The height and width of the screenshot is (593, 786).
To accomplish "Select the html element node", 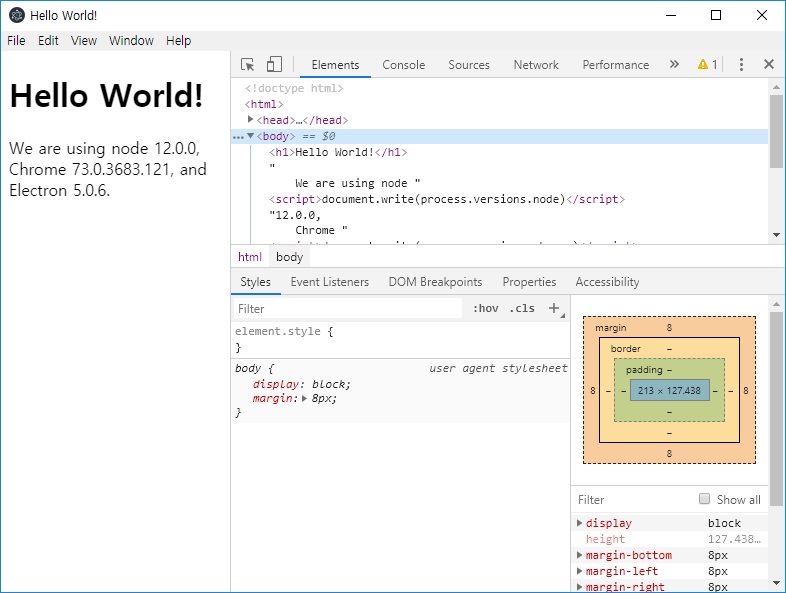I will 264,104.
